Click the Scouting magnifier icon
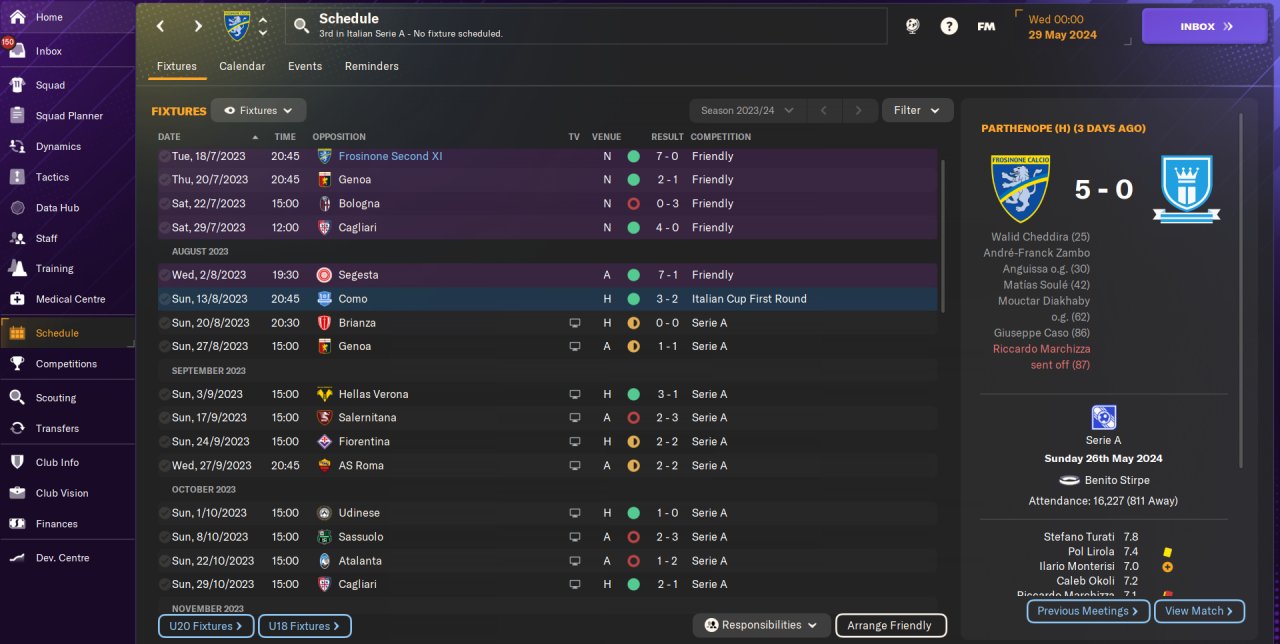This screenshot has width=1280, height=644. point(17,397)
